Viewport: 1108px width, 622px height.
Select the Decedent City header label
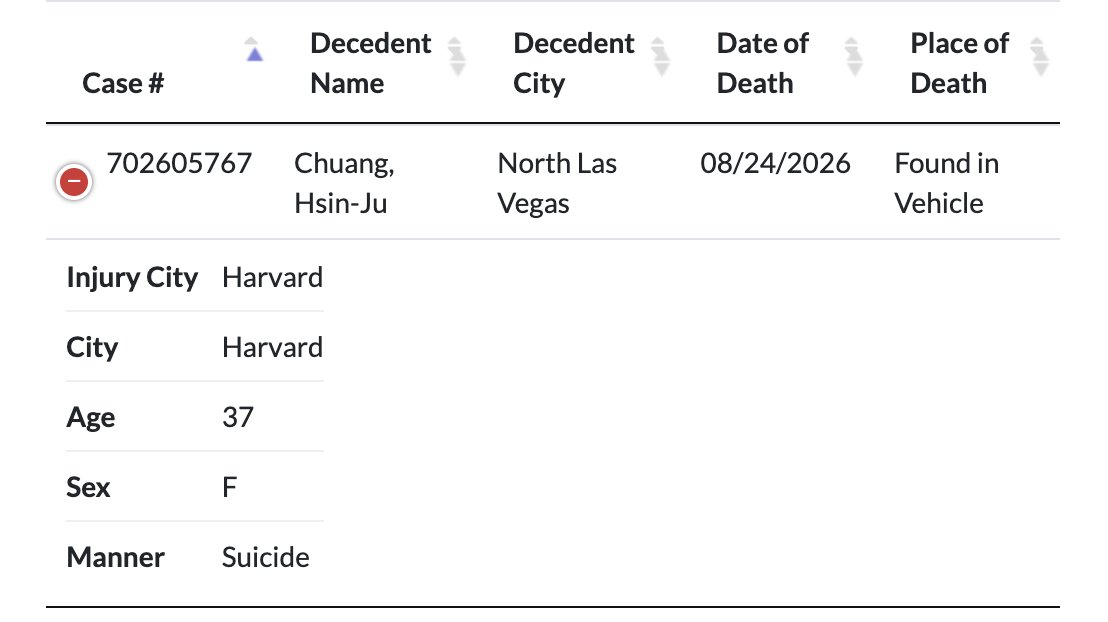pos(574,63)
